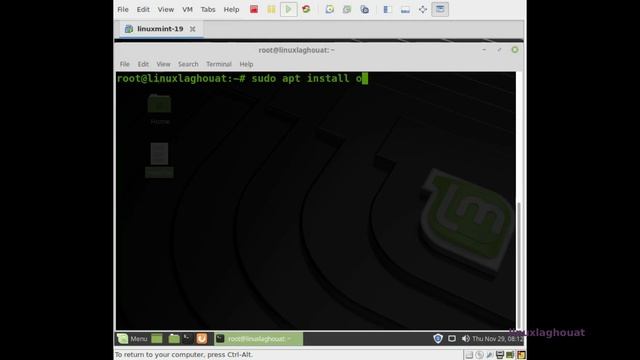Image resolution: width=640 pixels, height=360 pixels.
Task: Open the snapshot manager icon
Action: tap(364, 9)
